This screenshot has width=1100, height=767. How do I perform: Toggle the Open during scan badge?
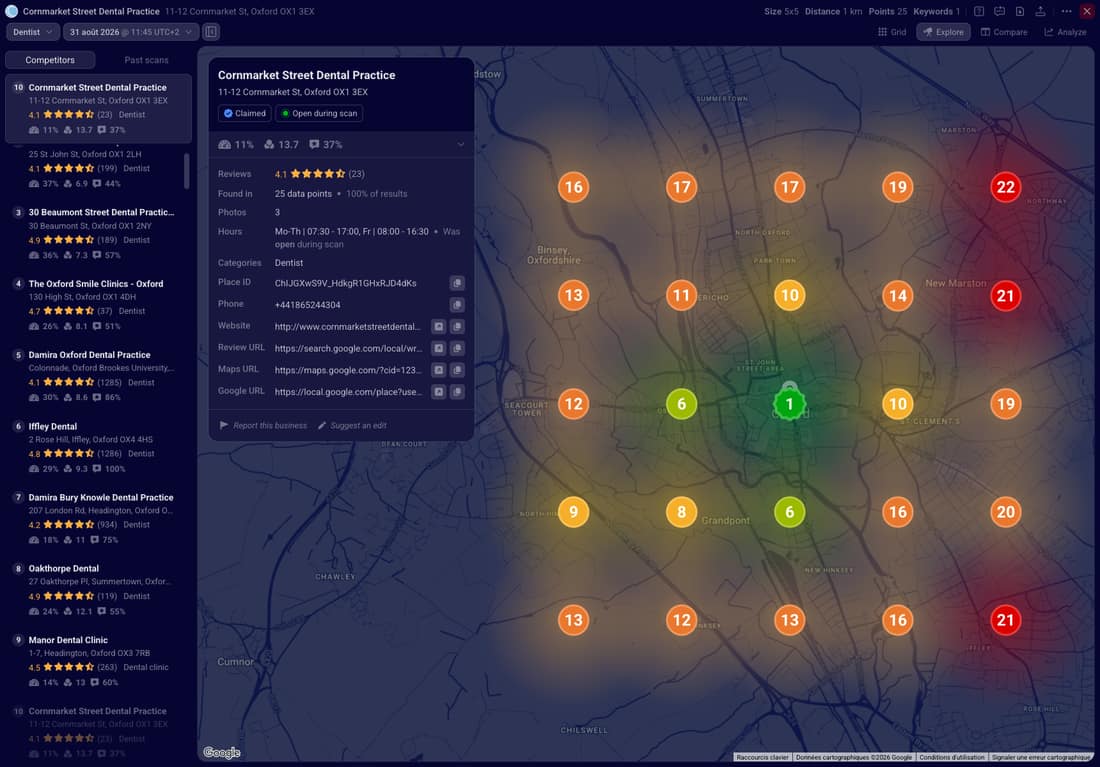(x=319, y=113)
